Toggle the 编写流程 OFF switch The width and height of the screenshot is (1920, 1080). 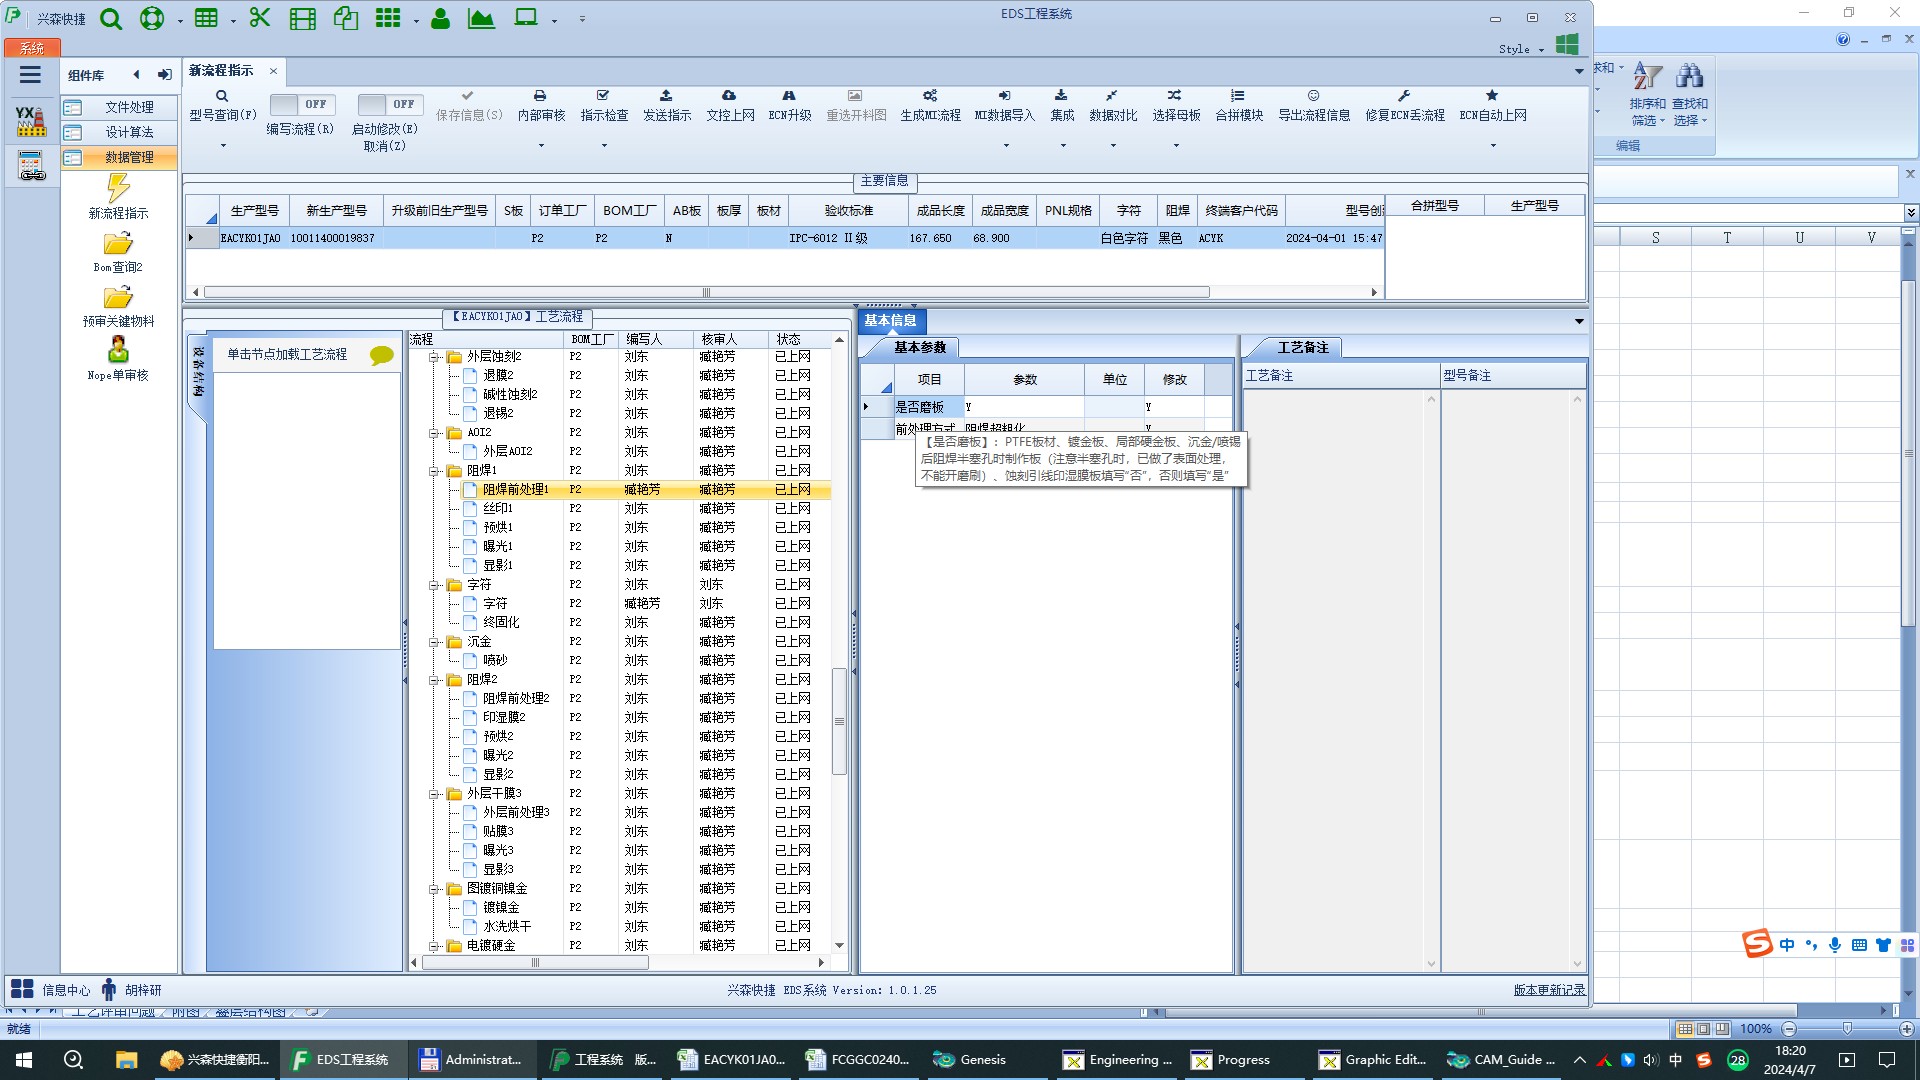pyautogui.click(x=302, y=104)
